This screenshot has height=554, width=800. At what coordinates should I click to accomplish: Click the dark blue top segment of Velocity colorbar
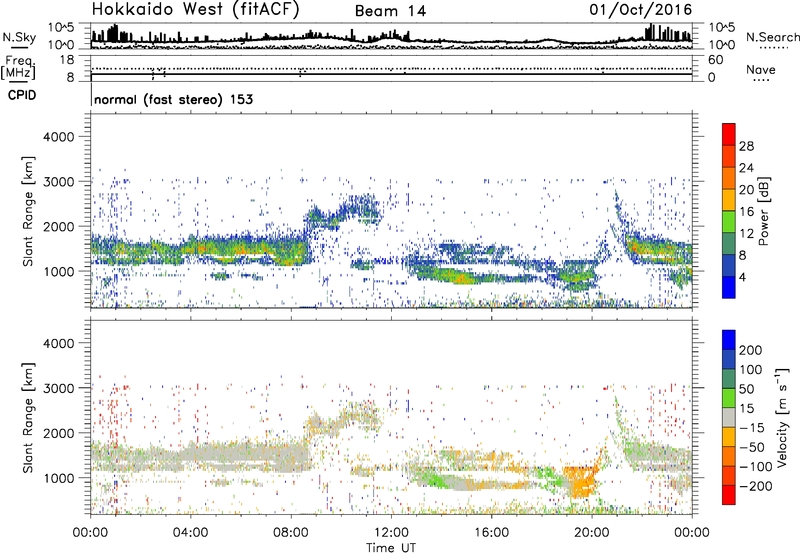tap(729, 340)
